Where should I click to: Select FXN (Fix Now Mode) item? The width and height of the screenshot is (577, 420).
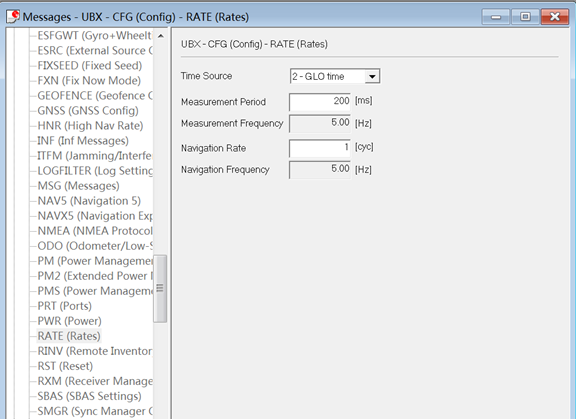coord(89,81)
